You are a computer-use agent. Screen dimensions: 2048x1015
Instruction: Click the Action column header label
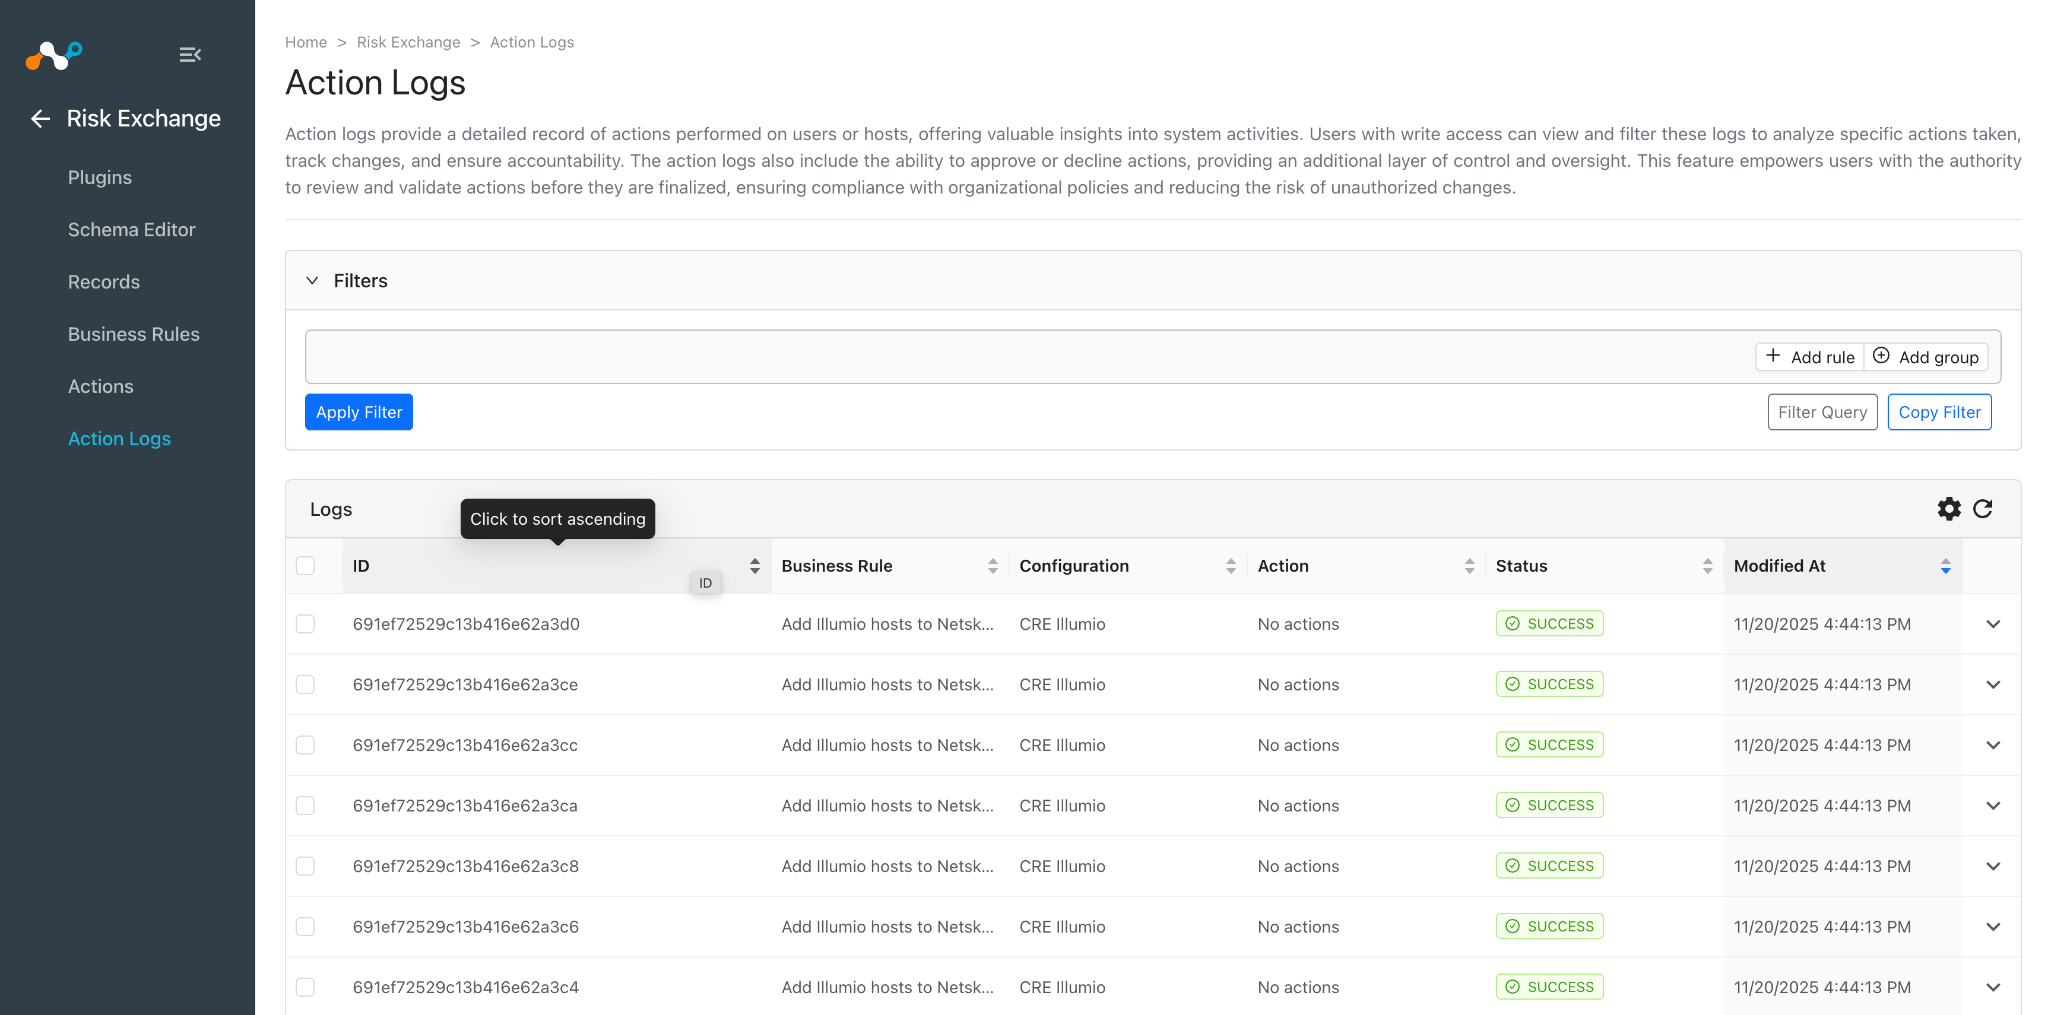click(x=1284, y=566)
